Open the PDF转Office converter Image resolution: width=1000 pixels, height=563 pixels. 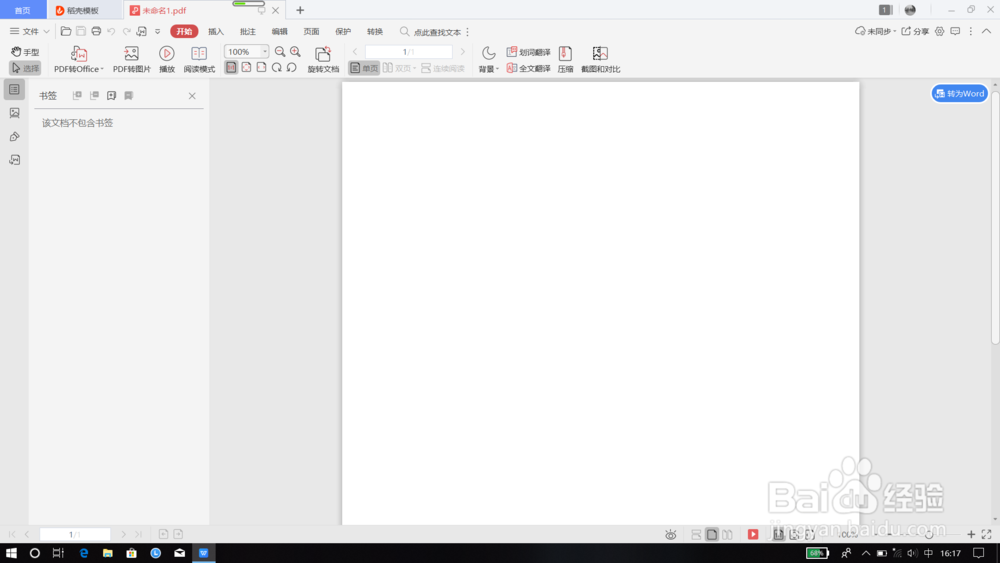[78, 59]
